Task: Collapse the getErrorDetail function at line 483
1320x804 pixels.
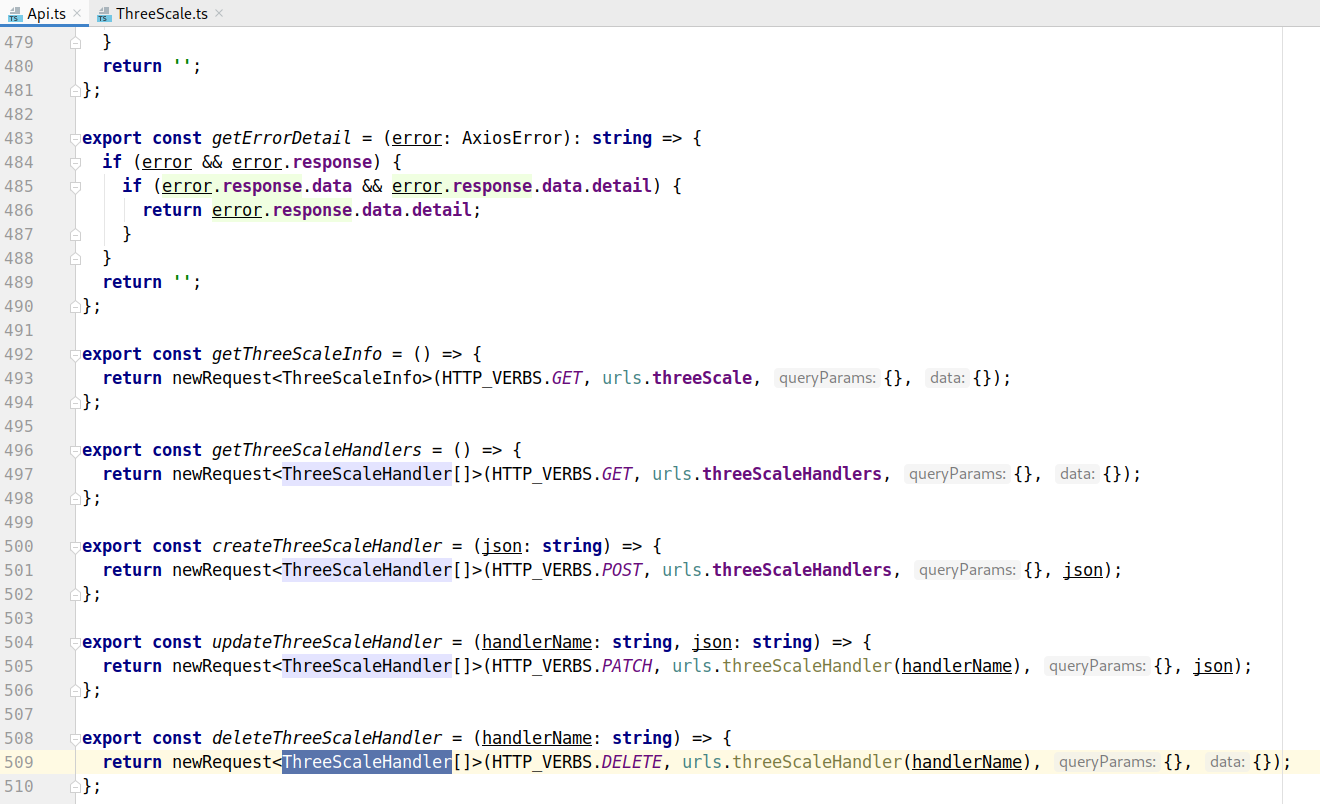Action: point(75,138)
